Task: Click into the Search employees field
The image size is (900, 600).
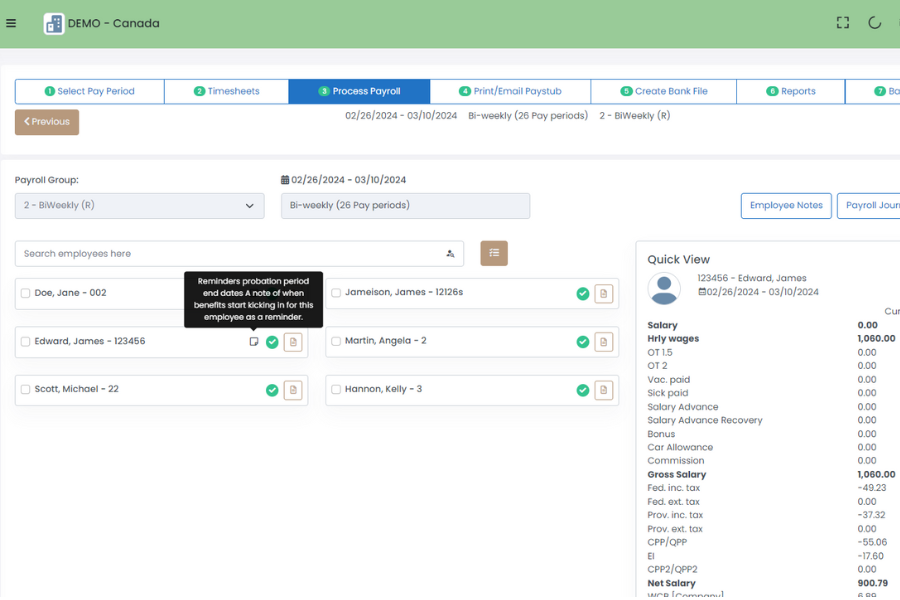Action: (230, 254)
